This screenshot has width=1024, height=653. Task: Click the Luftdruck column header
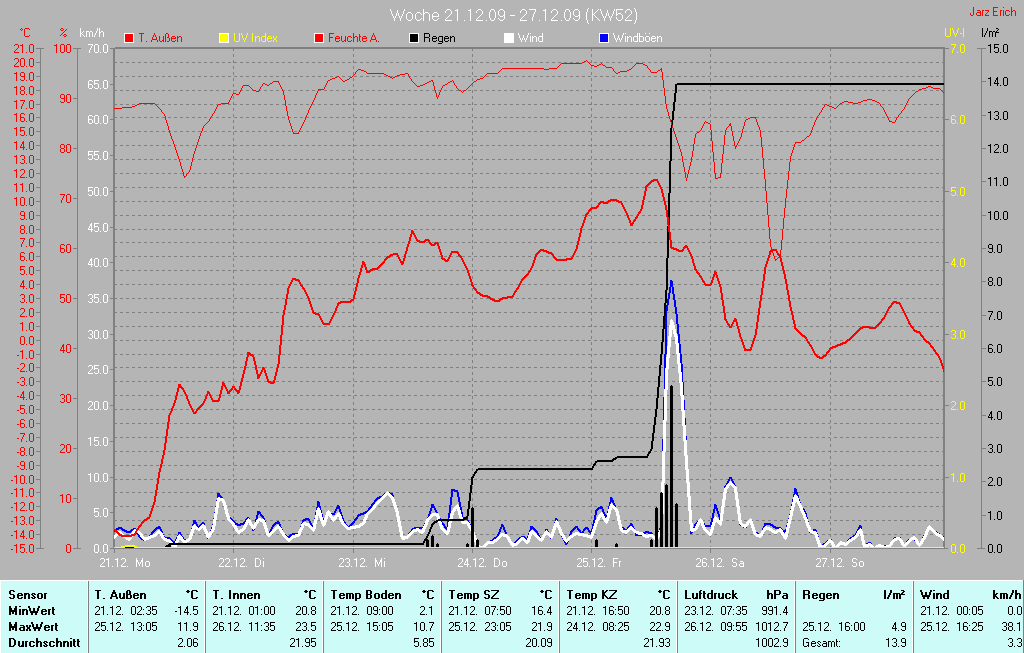tap(711, 594)
